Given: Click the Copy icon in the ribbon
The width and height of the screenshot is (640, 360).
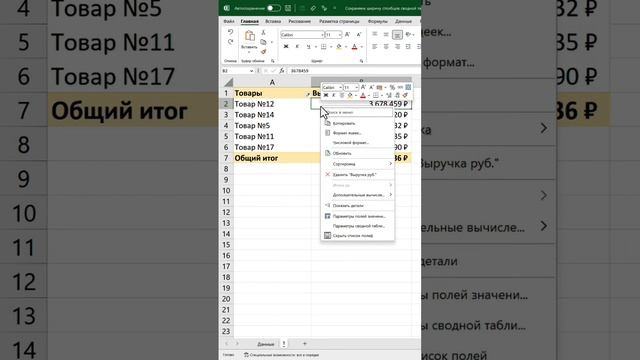Looking at the screenshot, I should (264, 42).
